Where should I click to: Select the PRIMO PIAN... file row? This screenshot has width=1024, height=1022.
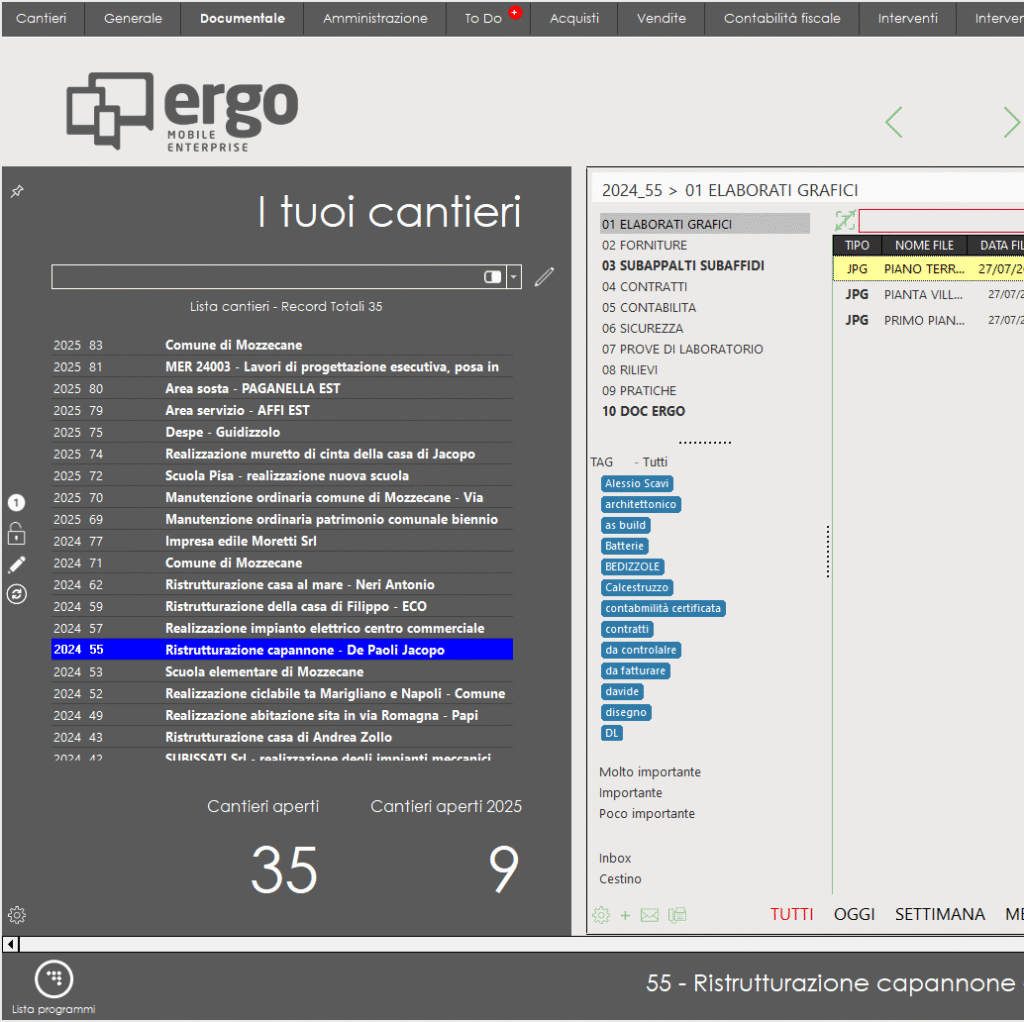928,321
